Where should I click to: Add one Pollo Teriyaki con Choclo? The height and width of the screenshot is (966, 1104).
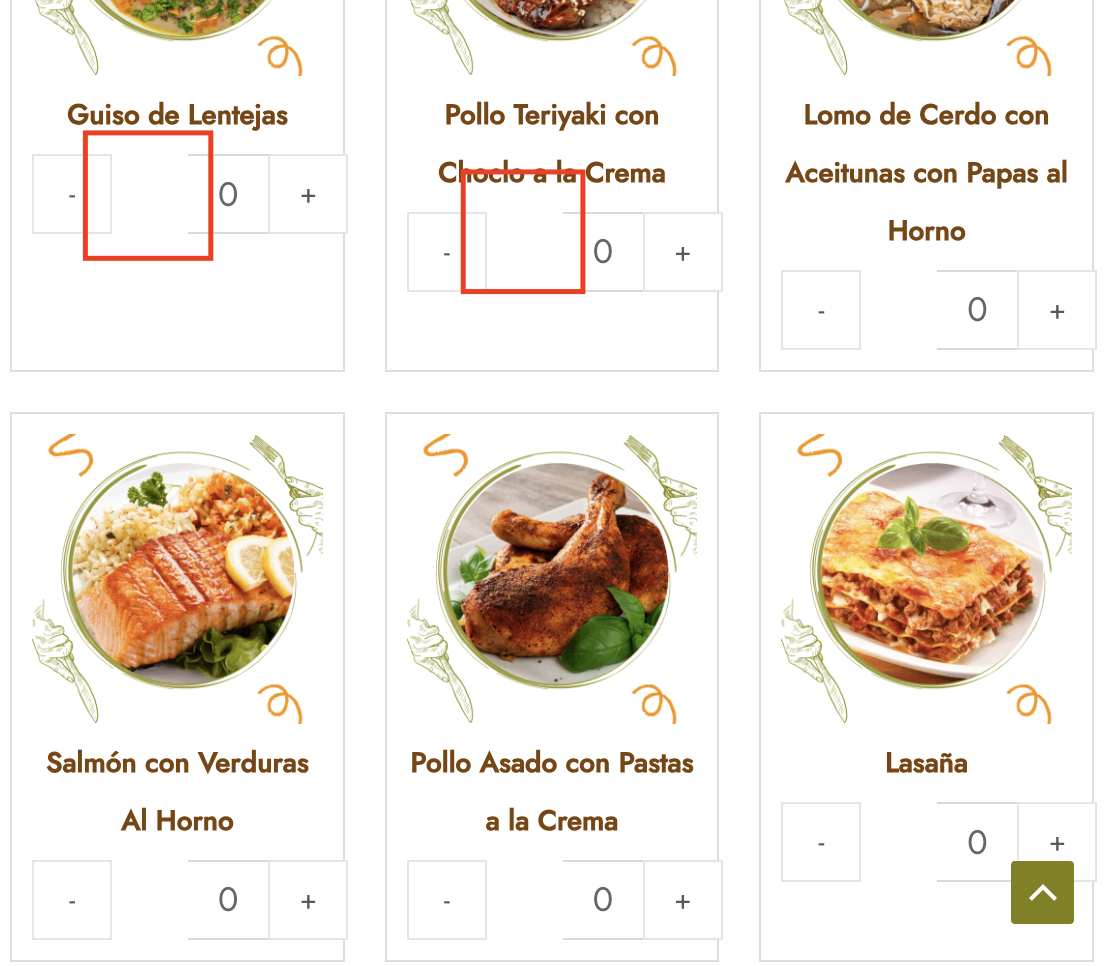click(x=682, y=252)
